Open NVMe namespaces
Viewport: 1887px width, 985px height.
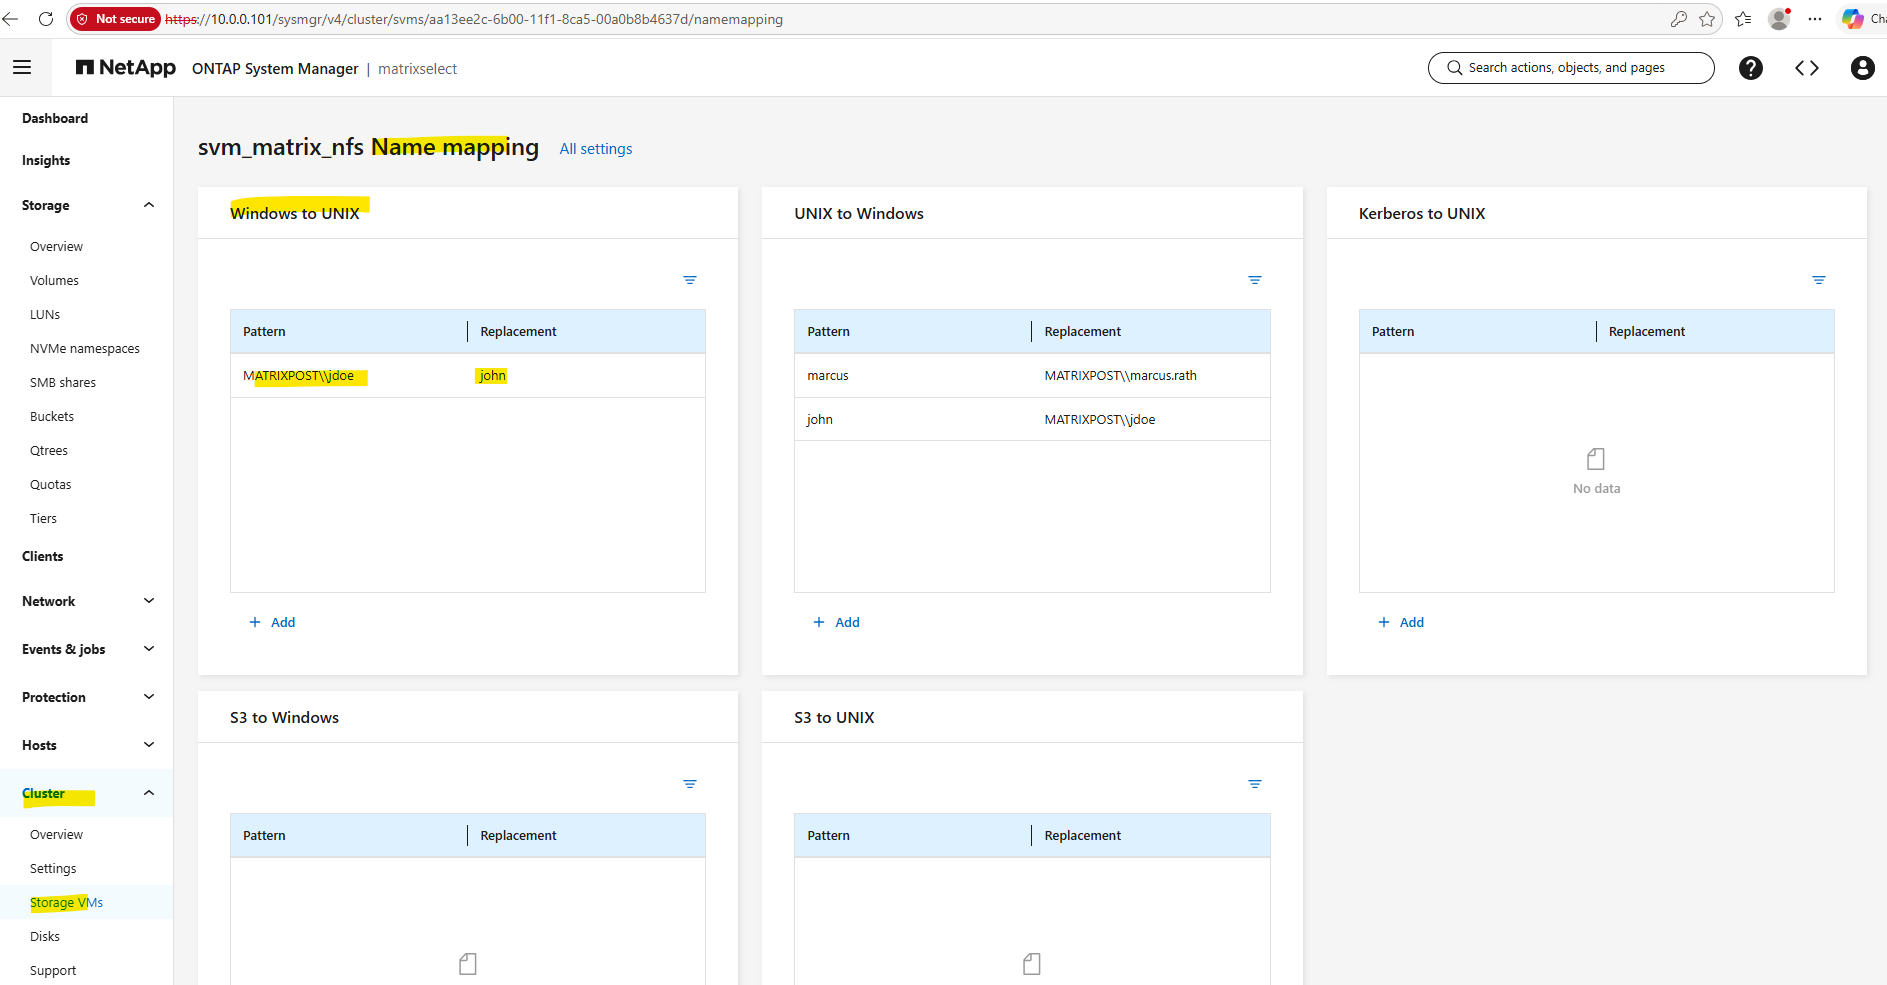coord(85,349)
